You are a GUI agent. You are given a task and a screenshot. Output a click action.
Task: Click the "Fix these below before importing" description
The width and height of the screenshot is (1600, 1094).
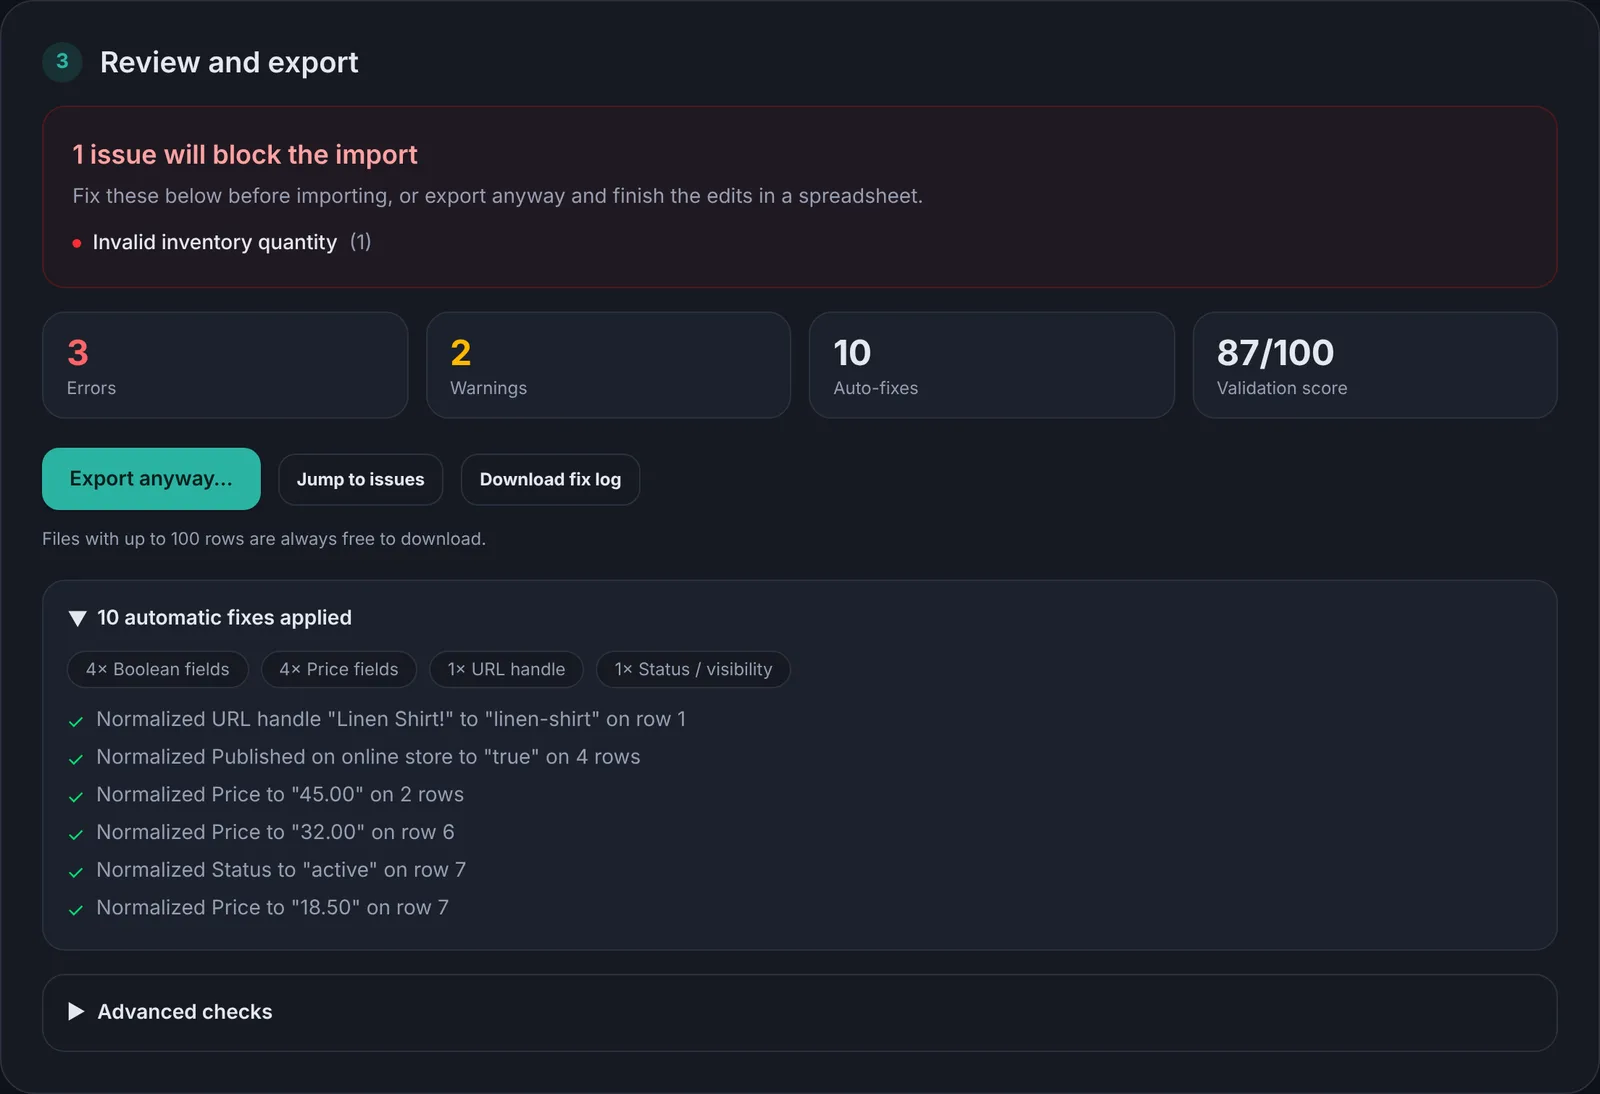point(497,196)
